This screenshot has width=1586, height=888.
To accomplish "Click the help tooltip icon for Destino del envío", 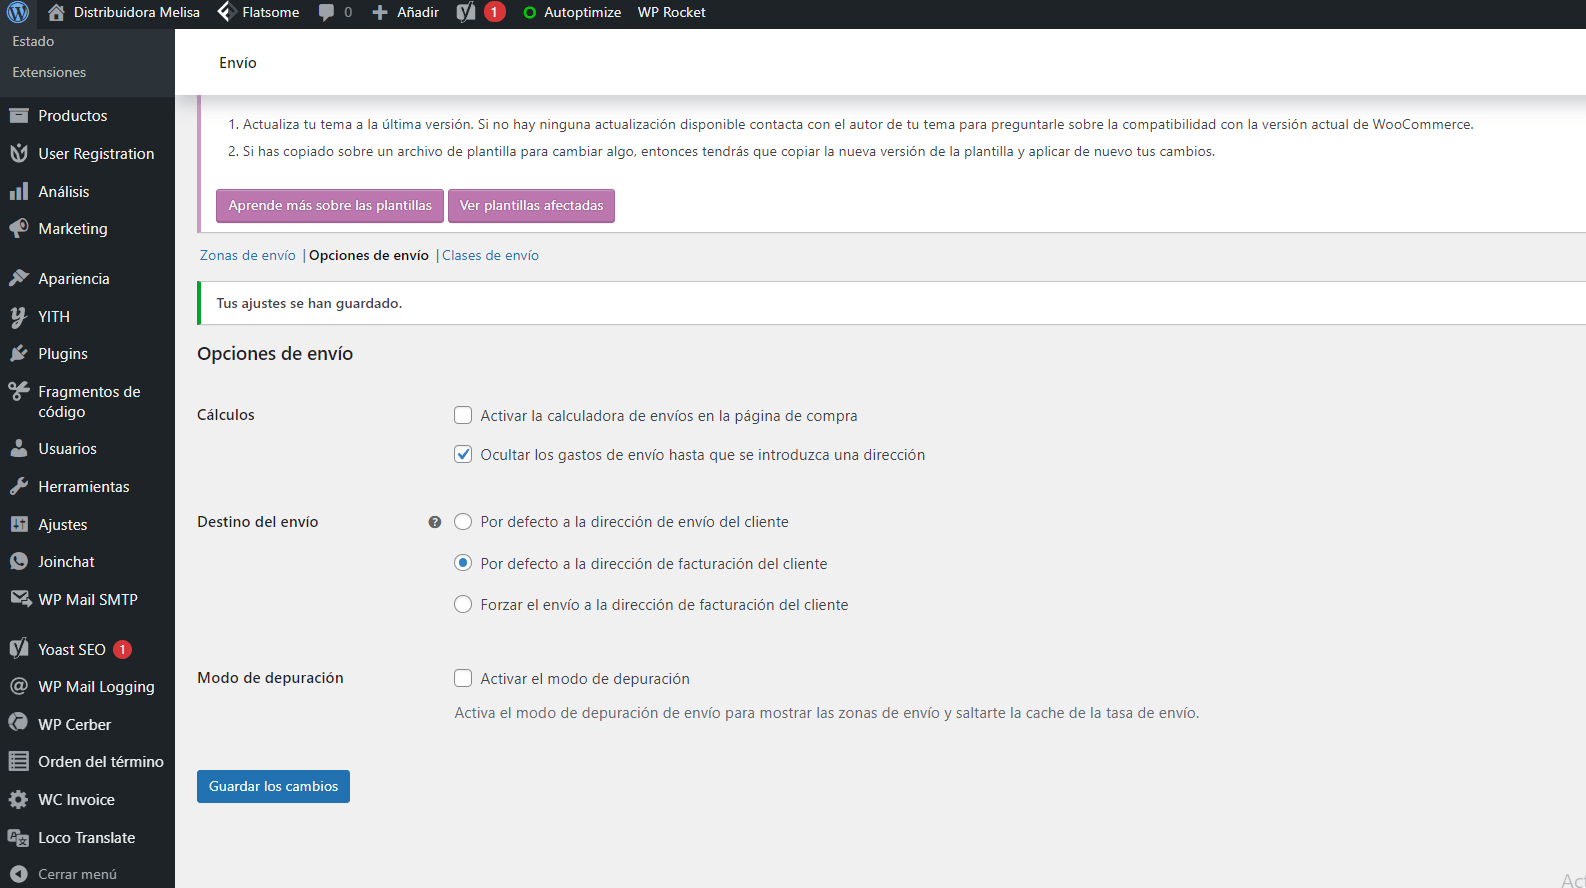I will [x=435, y=522].
